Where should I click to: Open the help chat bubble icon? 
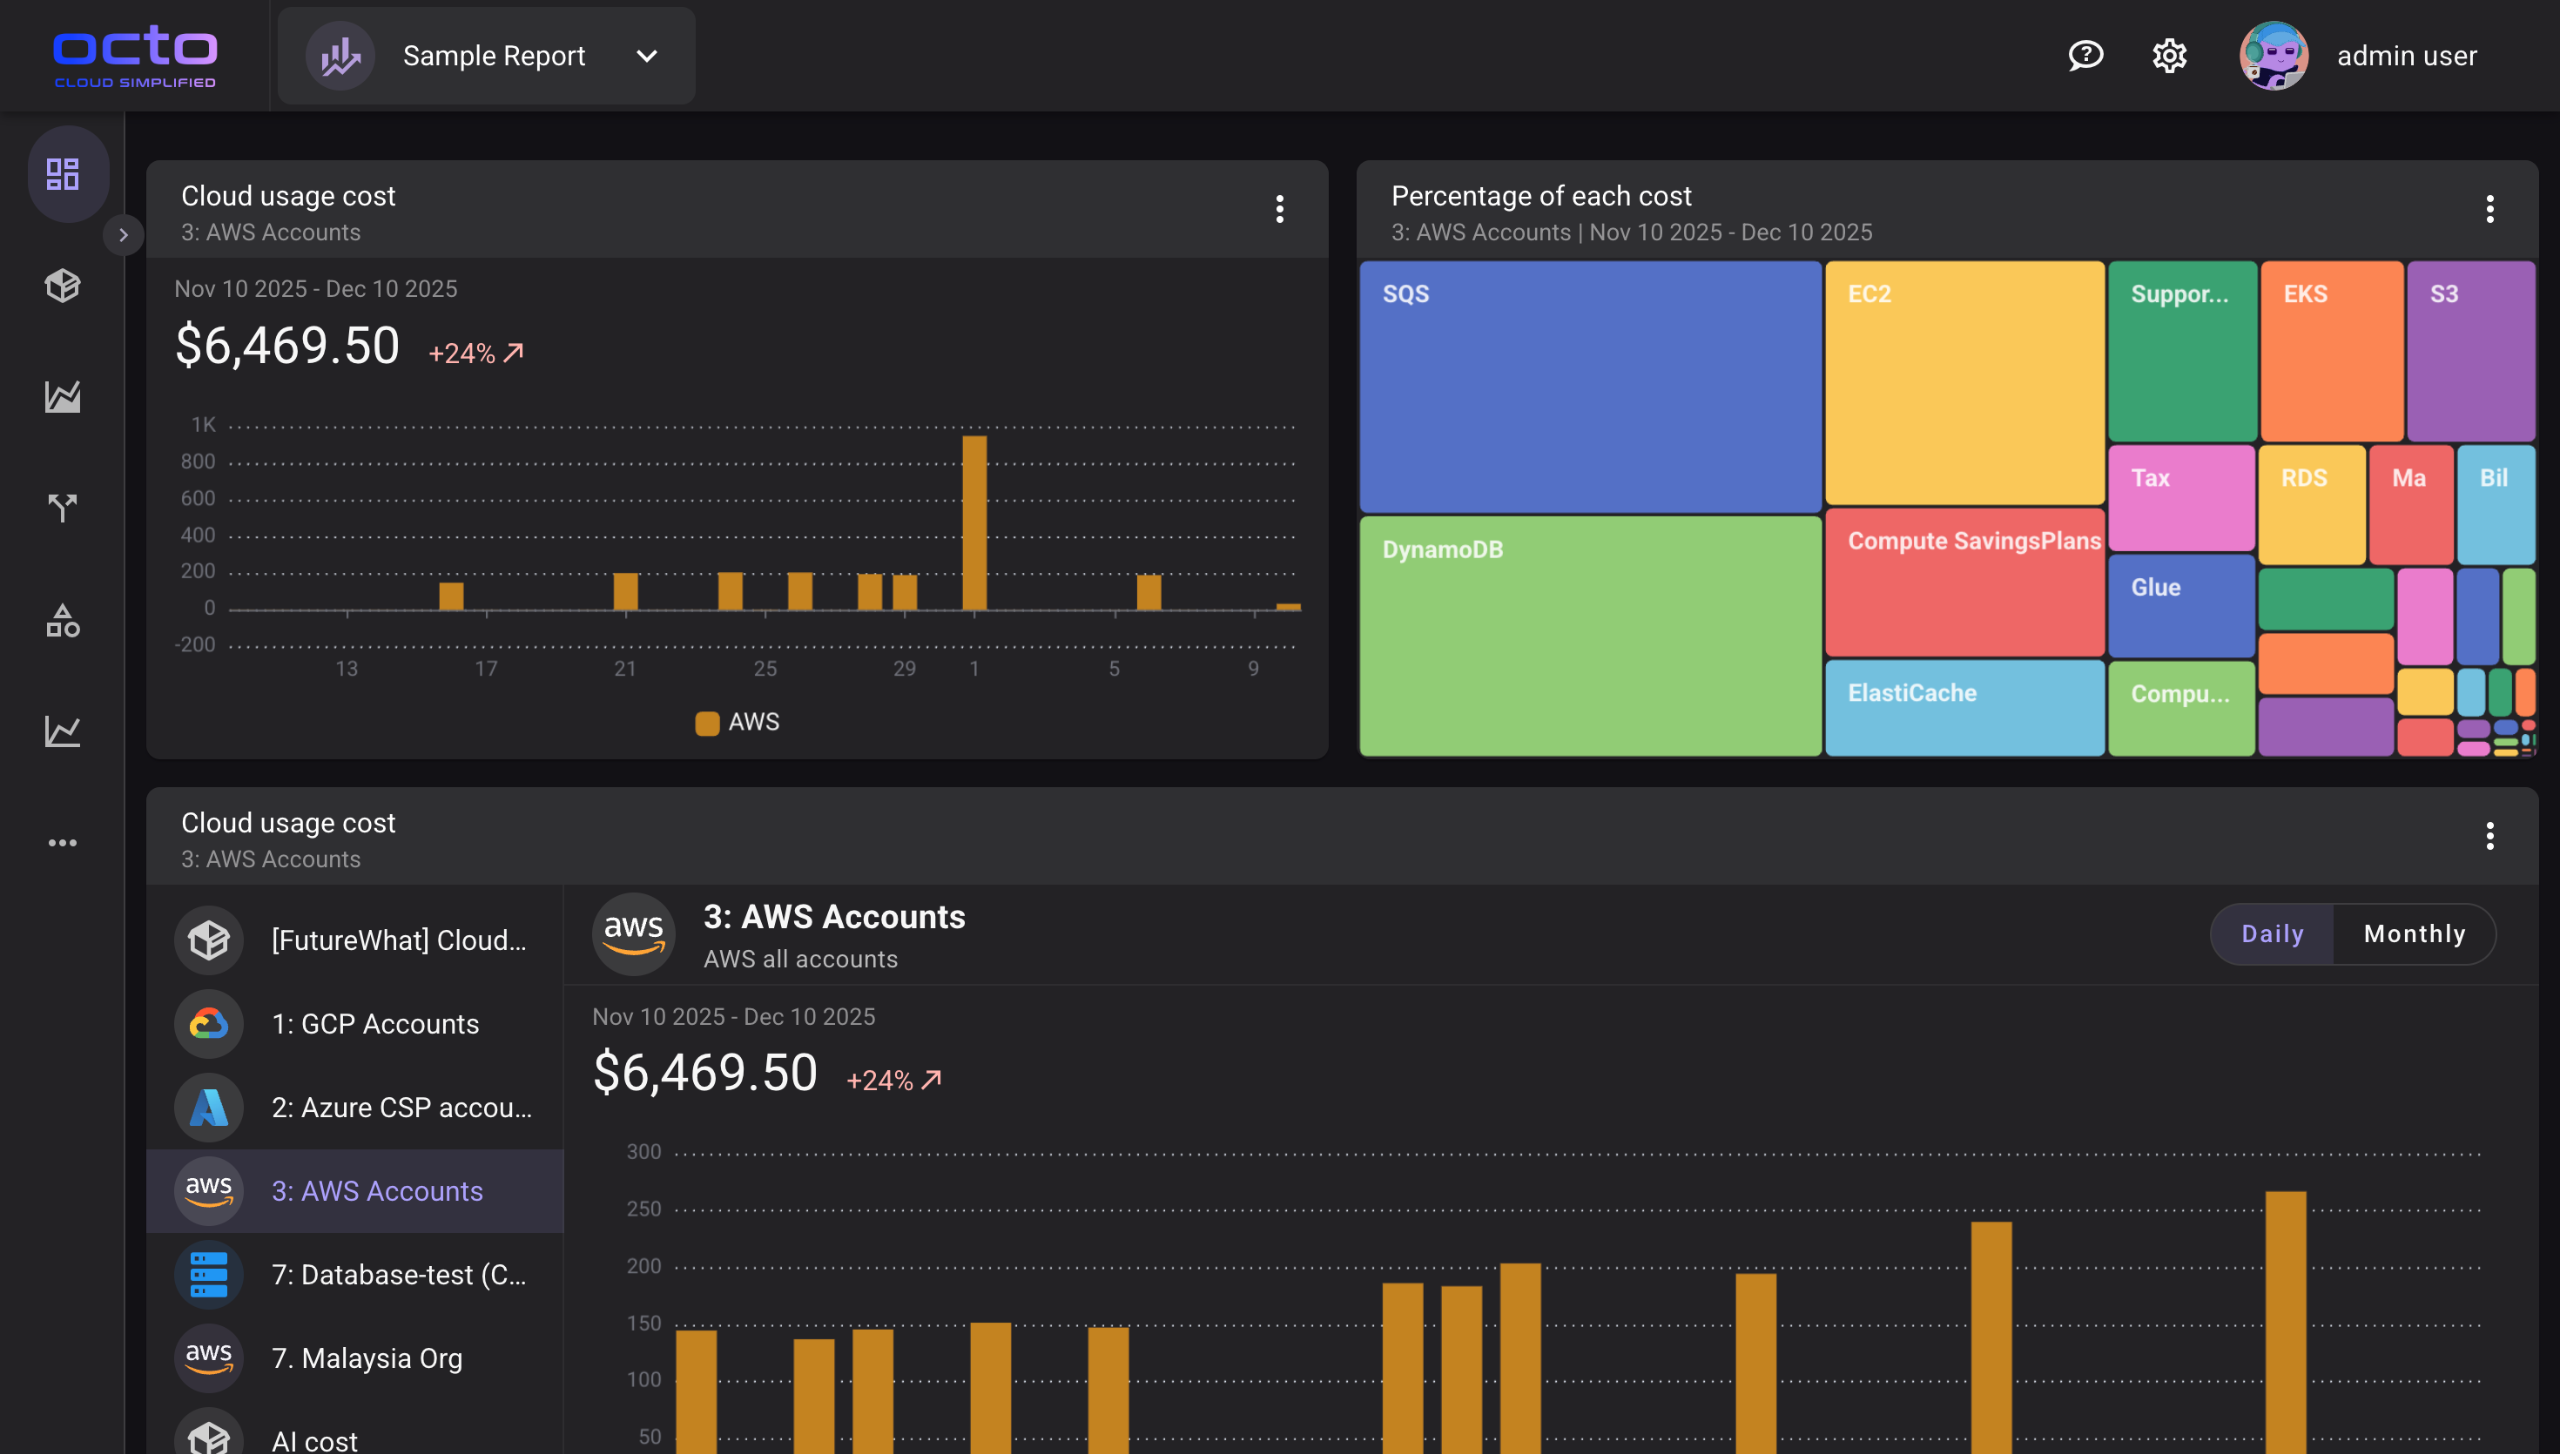(x=2085, y=56)
